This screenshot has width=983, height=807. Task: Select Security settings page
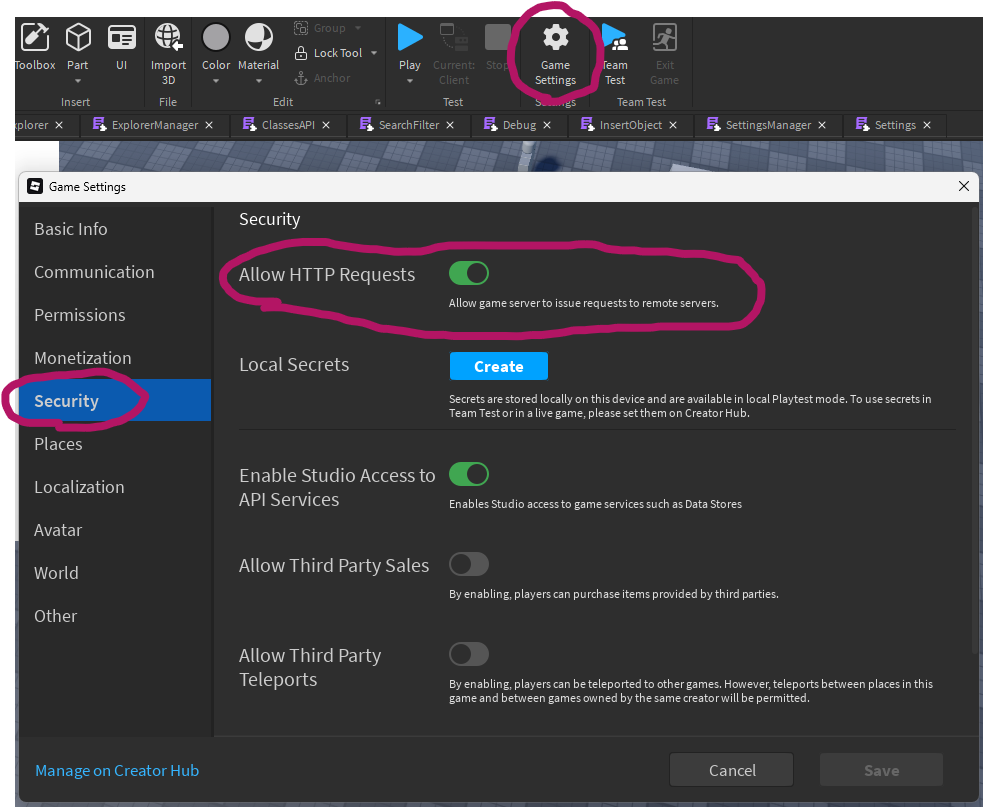click(115, 400)
